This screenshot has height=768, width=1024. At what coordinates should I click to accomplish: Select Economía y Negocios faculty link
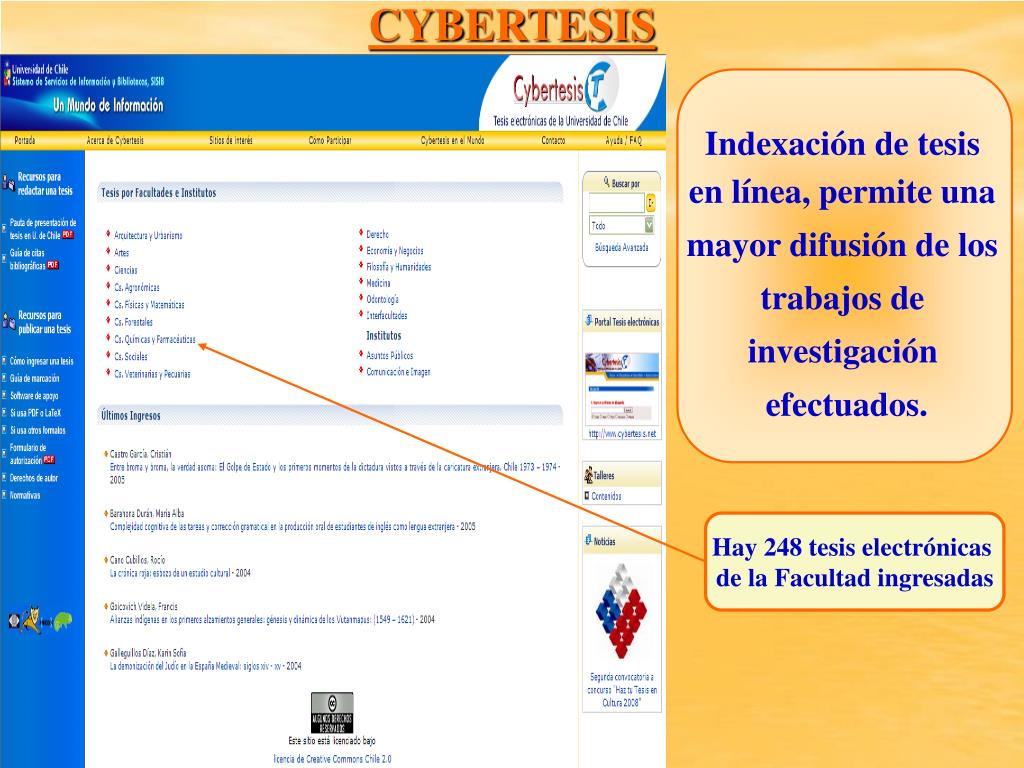point(395,251)
